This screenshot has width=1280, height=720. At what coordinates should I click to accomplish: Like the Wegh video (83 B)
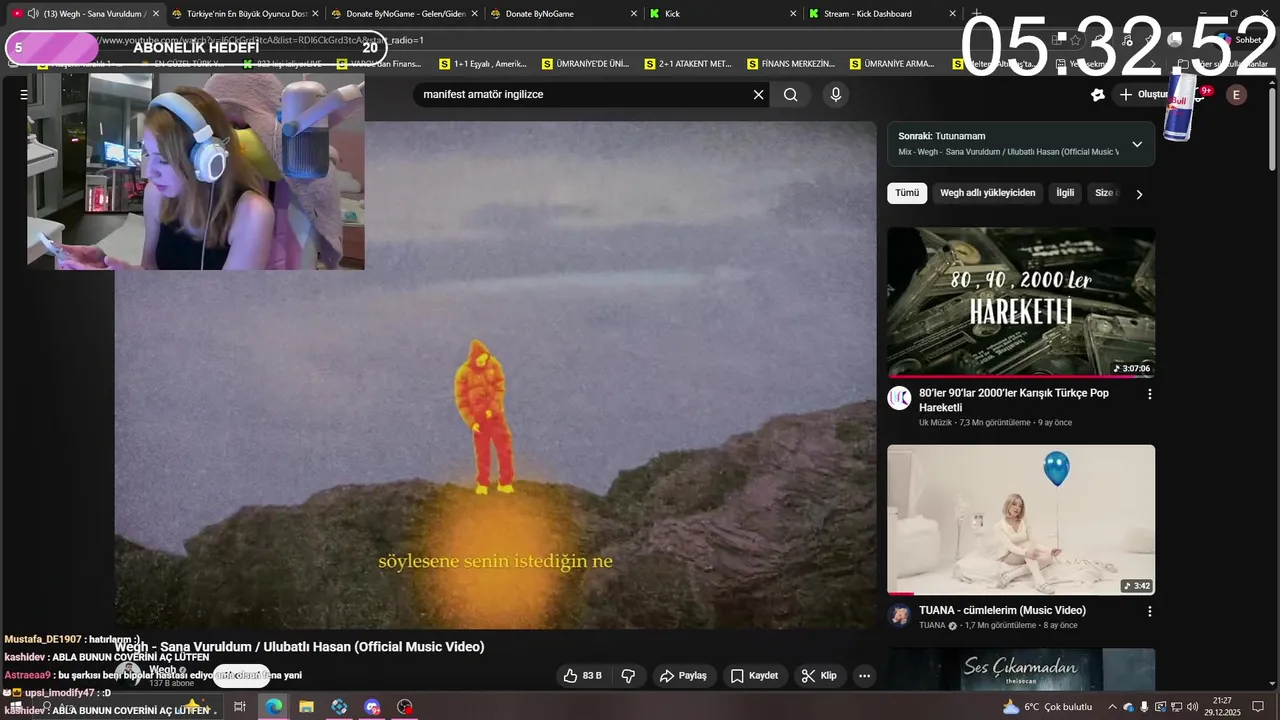582,676
